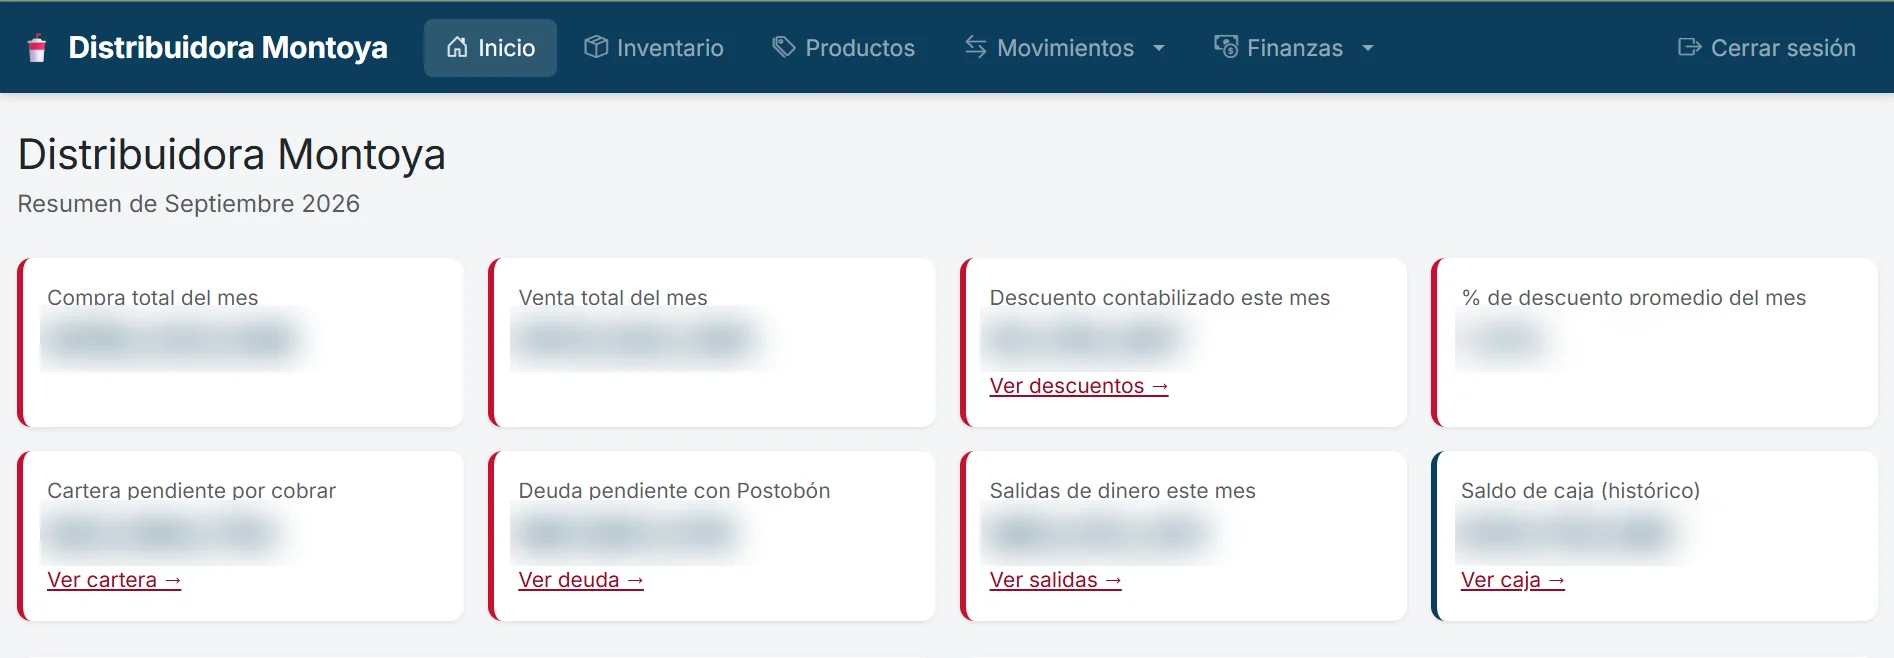Click the logout icon beside Cerrar sesión
Screen dimensions: 1894x658
pos(1690,47)
